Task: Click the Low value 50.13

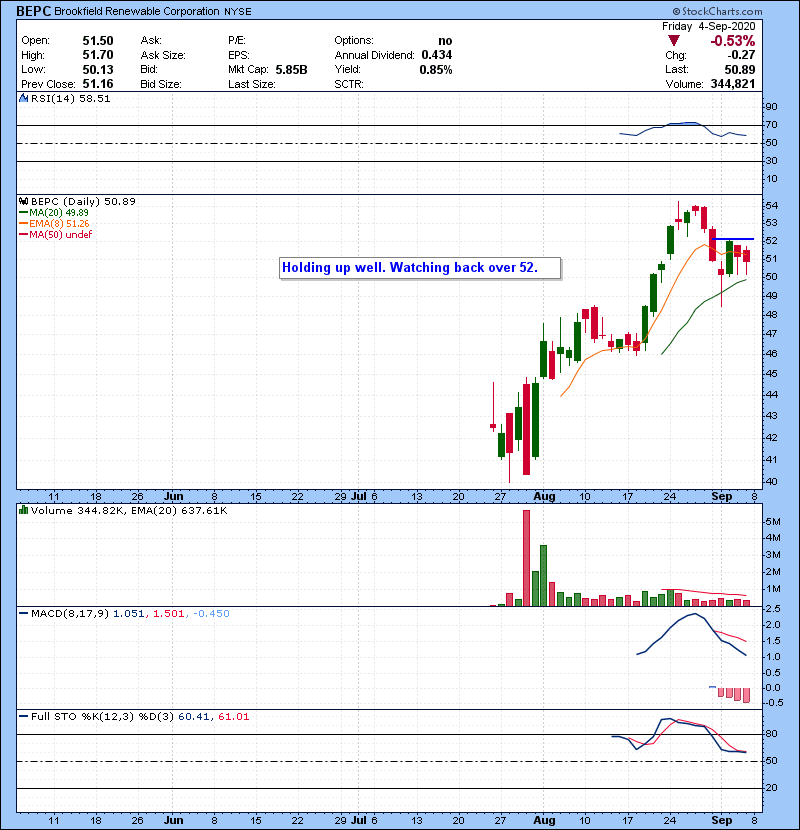Action: [x=98, y=69]
